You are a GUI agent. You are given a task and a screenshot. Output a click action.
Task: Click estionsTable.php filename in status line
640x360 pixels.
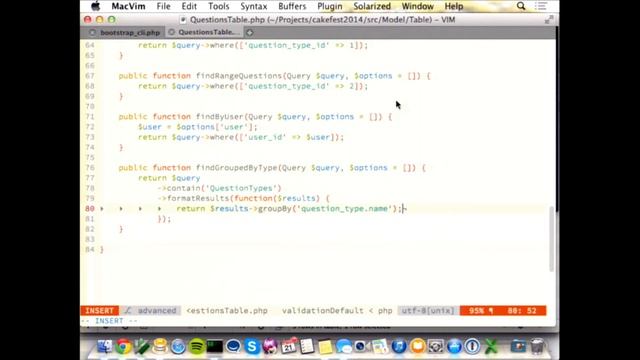pos(227,311)
